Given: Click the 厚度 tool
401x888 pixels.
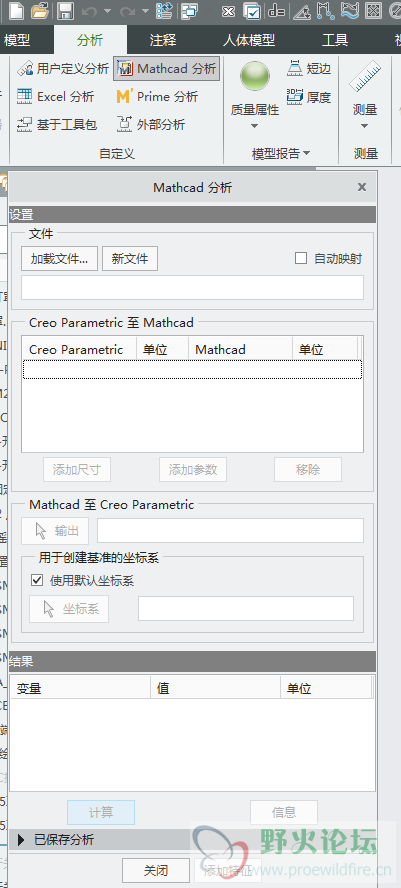Looking at the screenshot, I should pos(309,97).
